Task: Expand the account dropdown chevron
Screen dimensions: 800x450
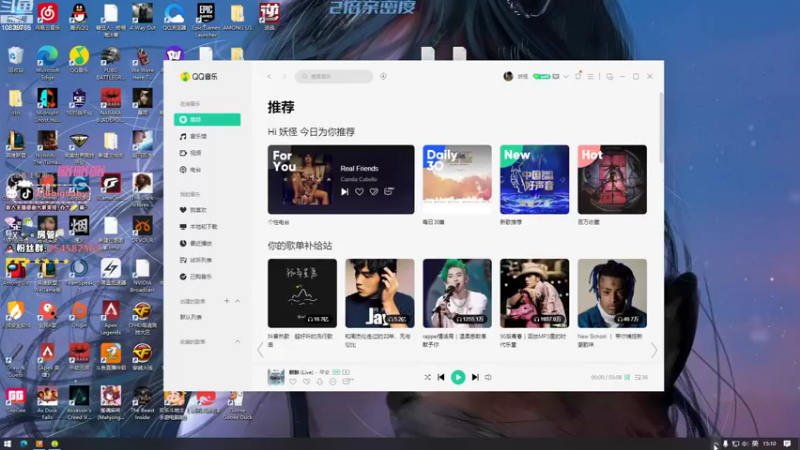Action: pos(566,77)
